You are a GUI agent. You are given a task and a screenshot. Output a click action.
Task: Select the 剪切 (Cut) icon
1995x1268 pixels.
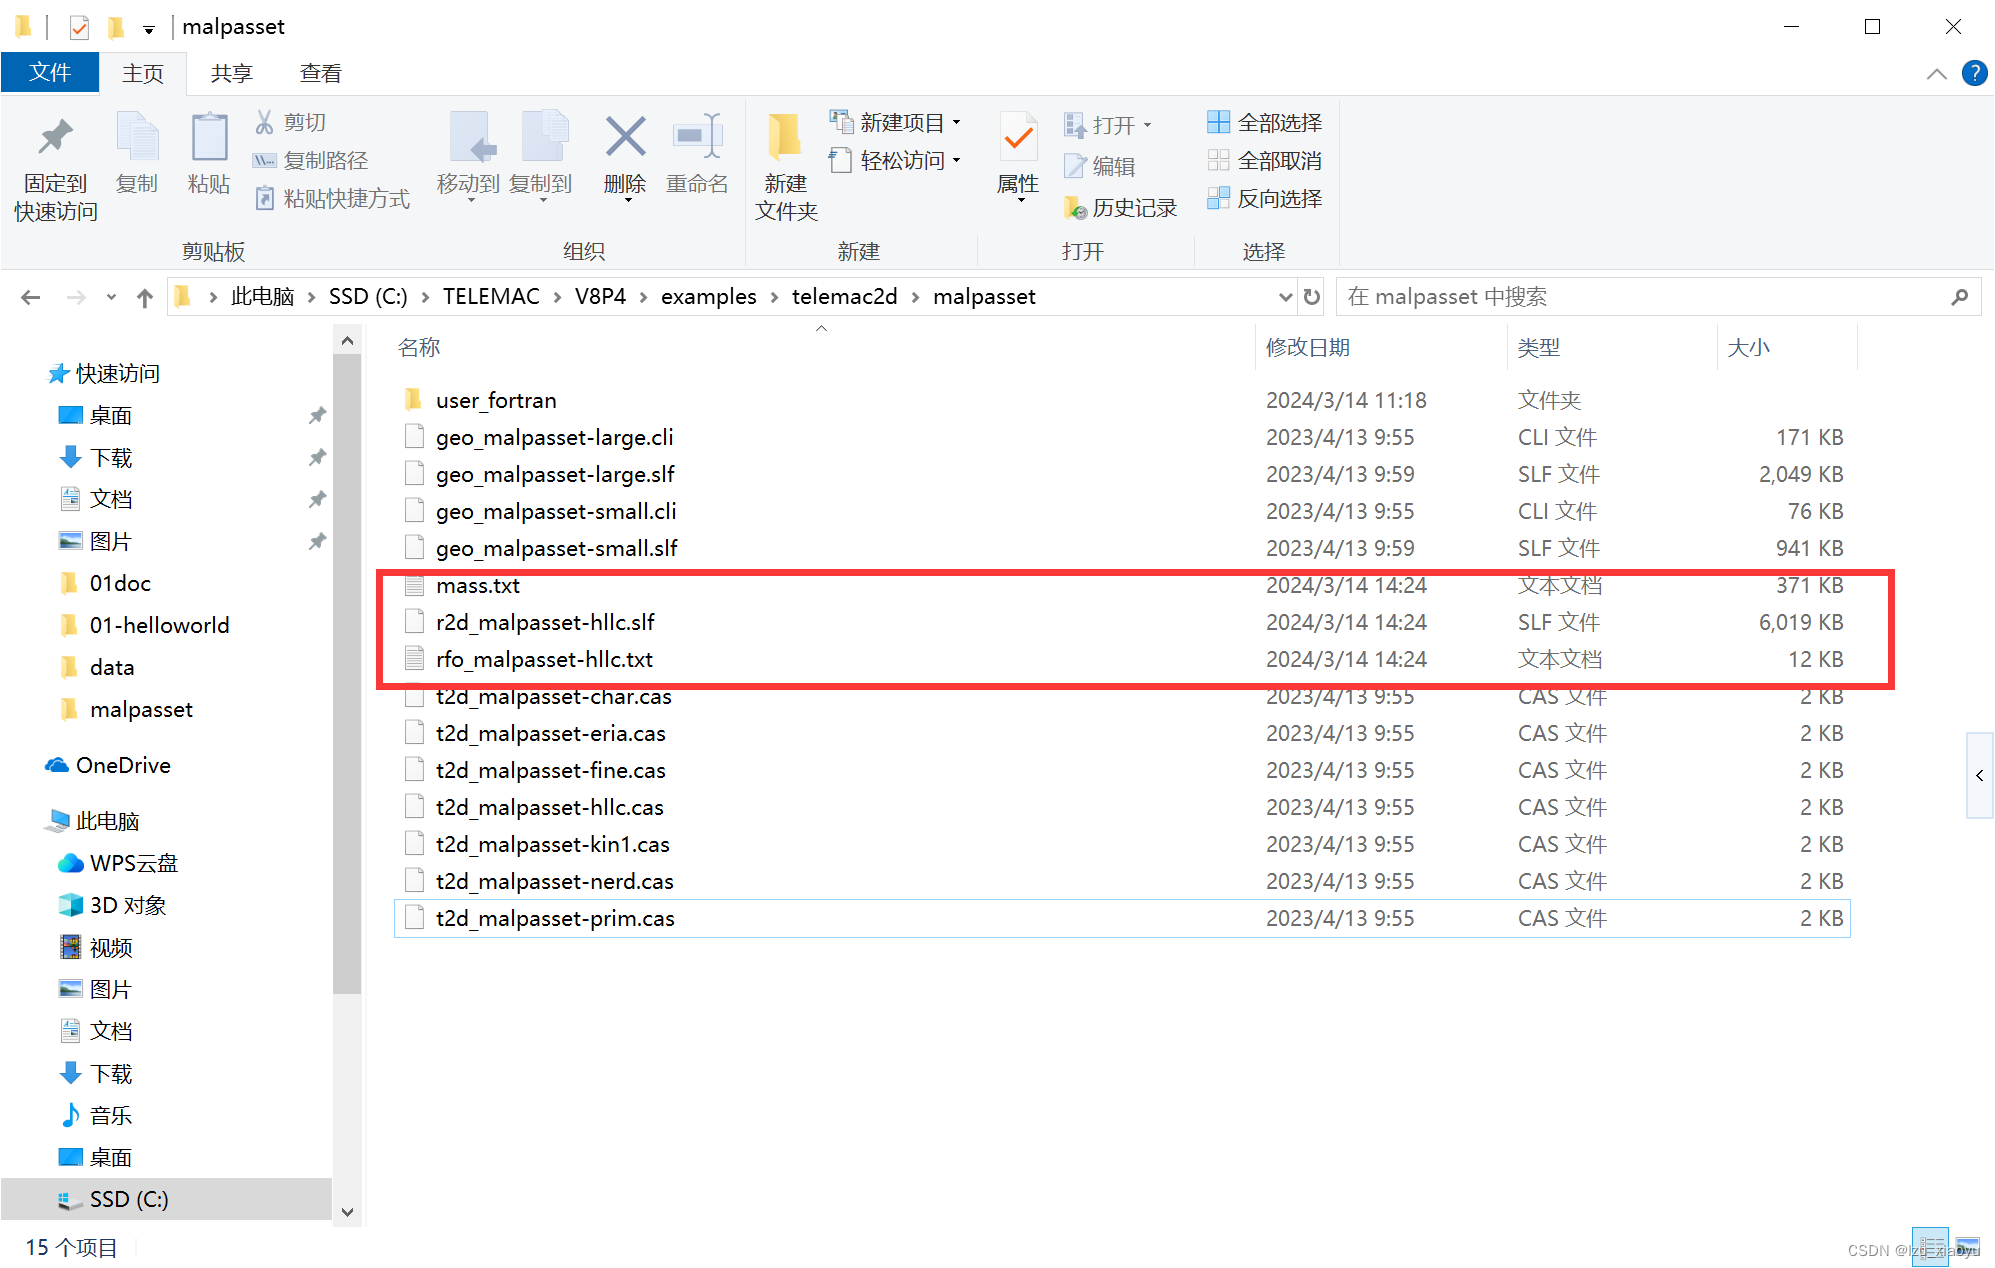(x=264, y=121)
